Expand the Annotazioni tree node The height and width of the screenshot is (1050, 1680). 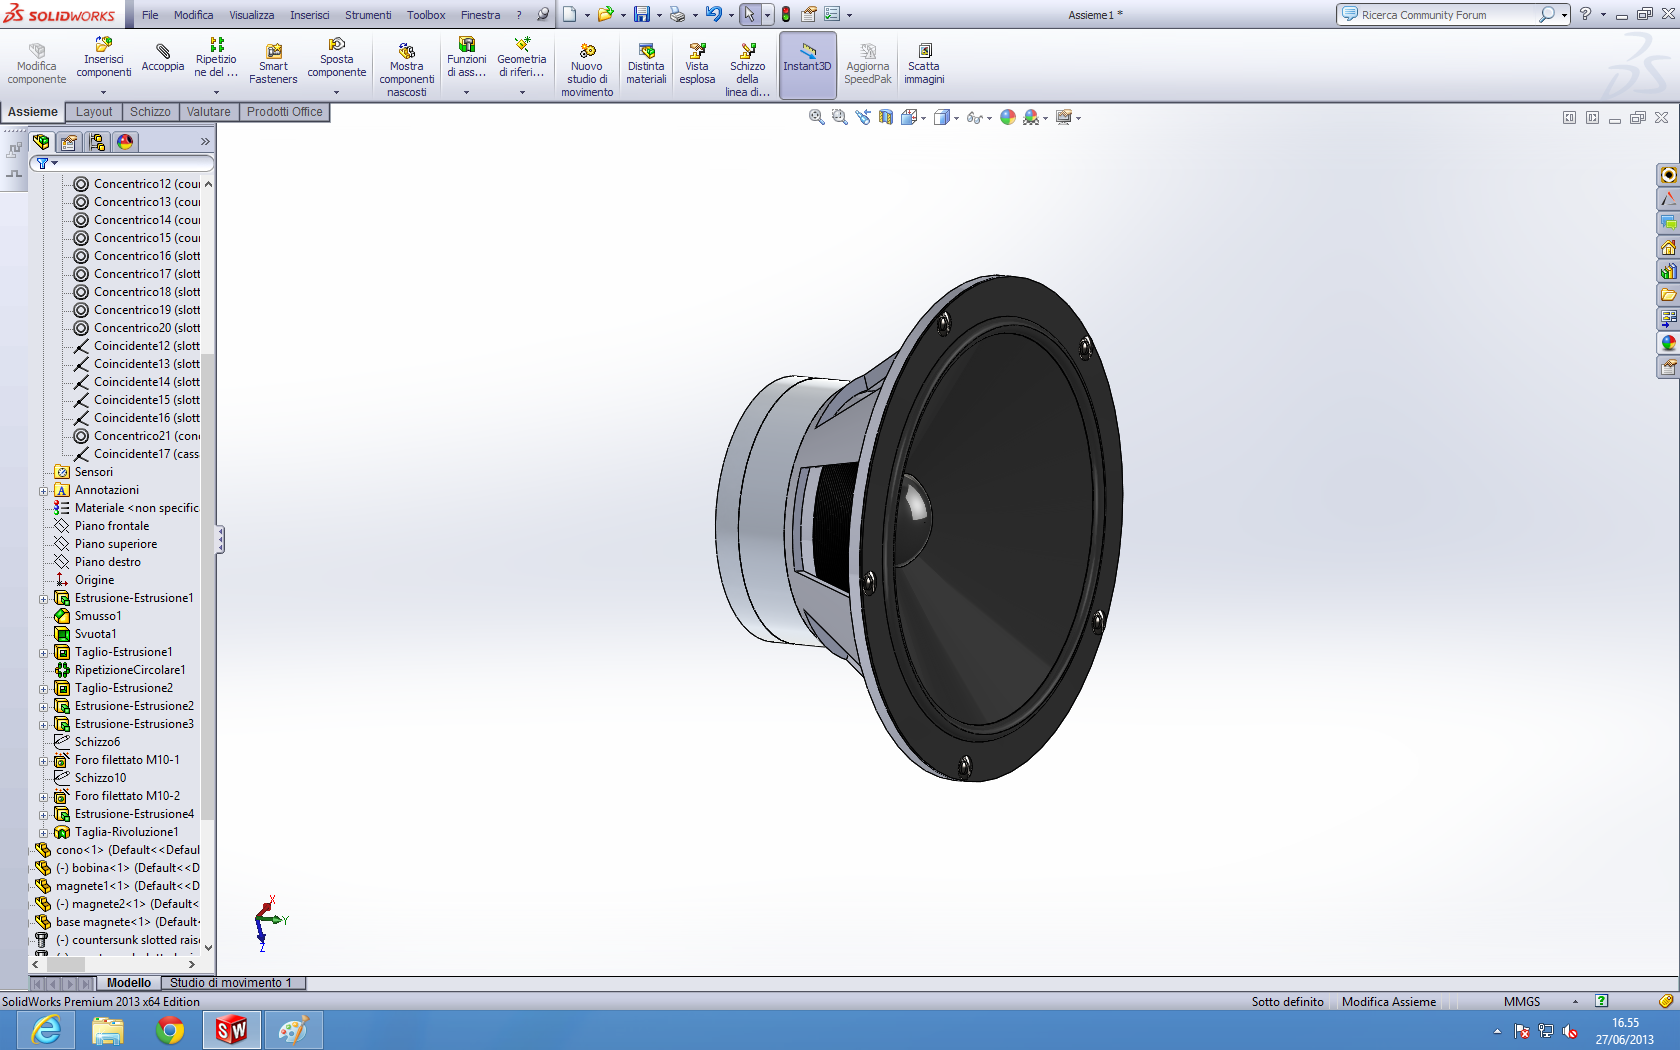(43, 491)
